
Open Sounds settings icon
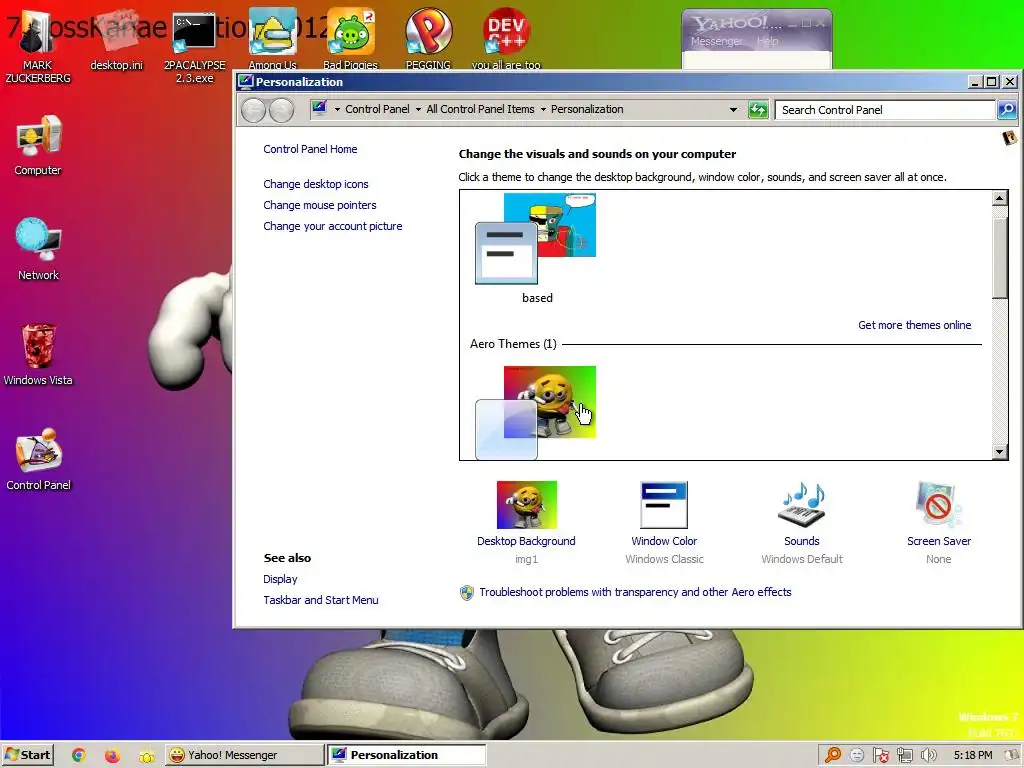point(801,505)
